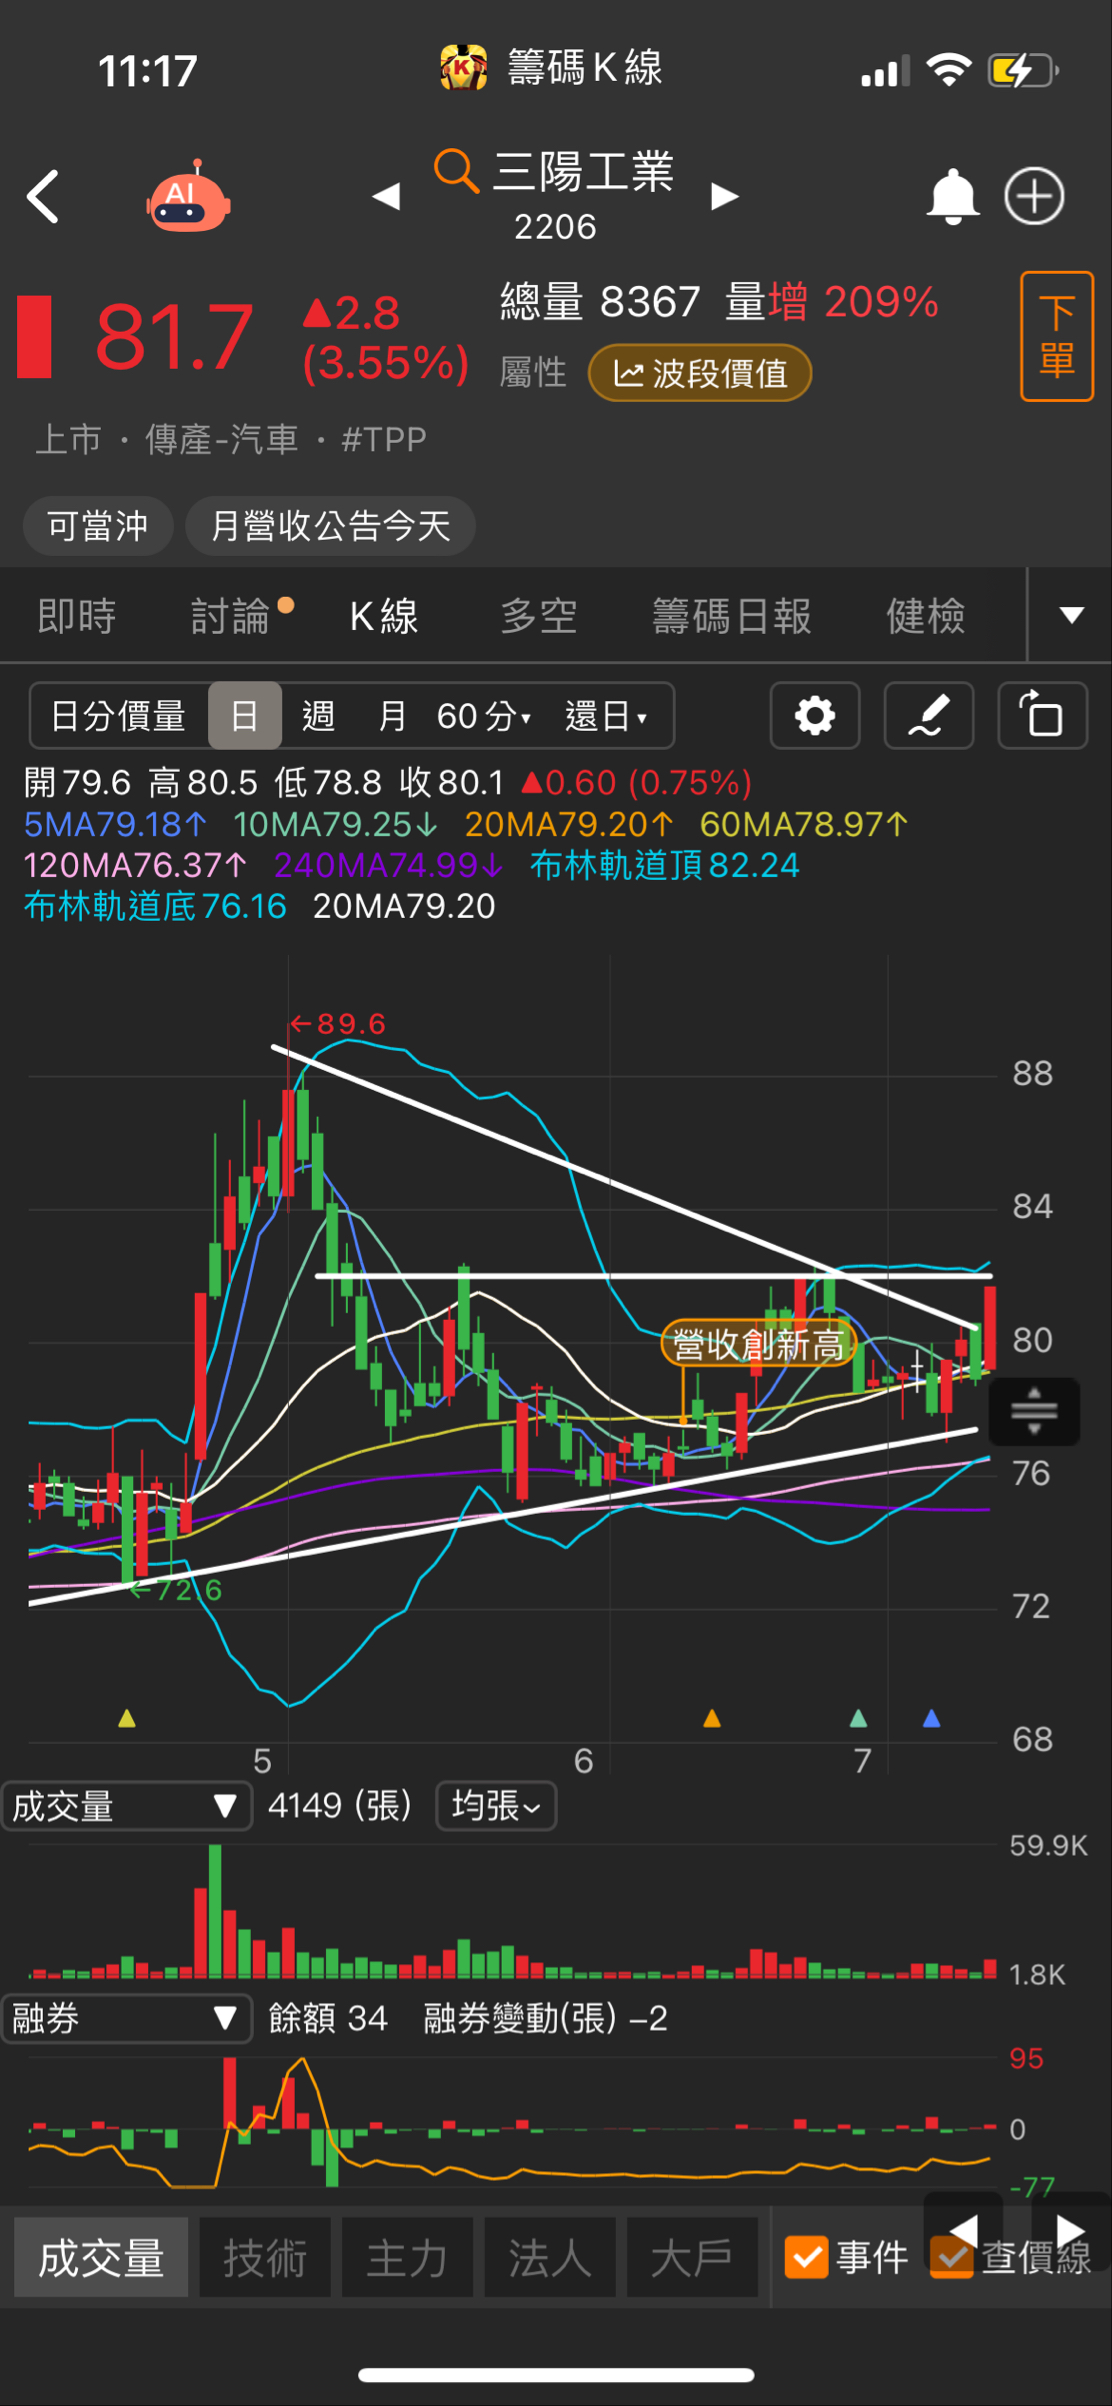This screenshot has height=2406, width=1112.
Task: Switch to the next stock with right triangle
Action: (x=725, y=196)
